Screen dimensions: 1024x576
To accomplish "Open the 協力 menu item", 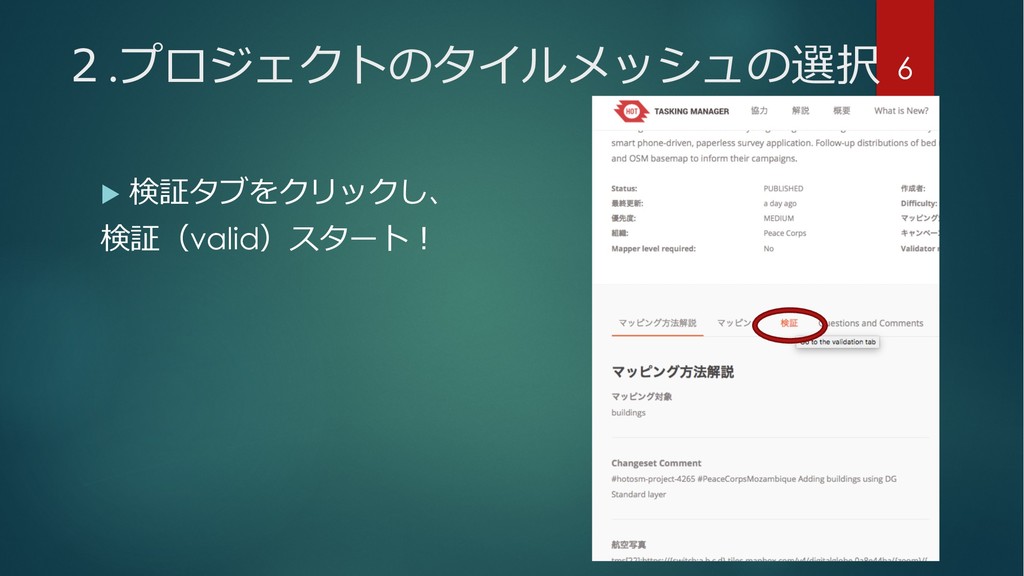I will [759, 110].
